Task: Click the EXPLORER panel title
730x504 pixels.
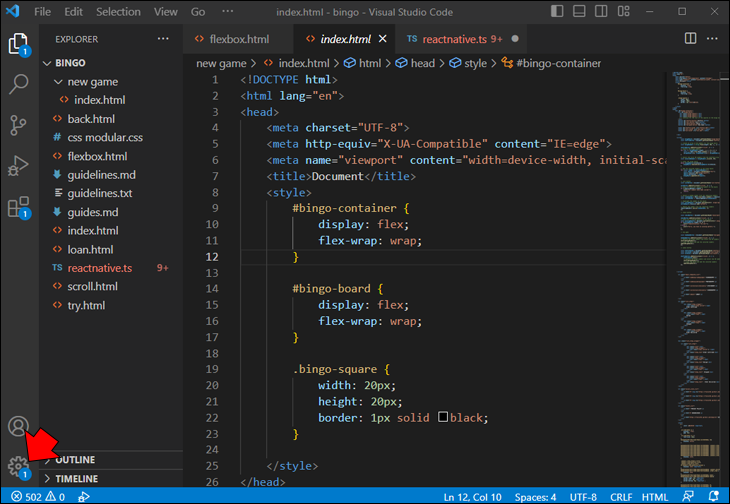Action: click(76, 39)
